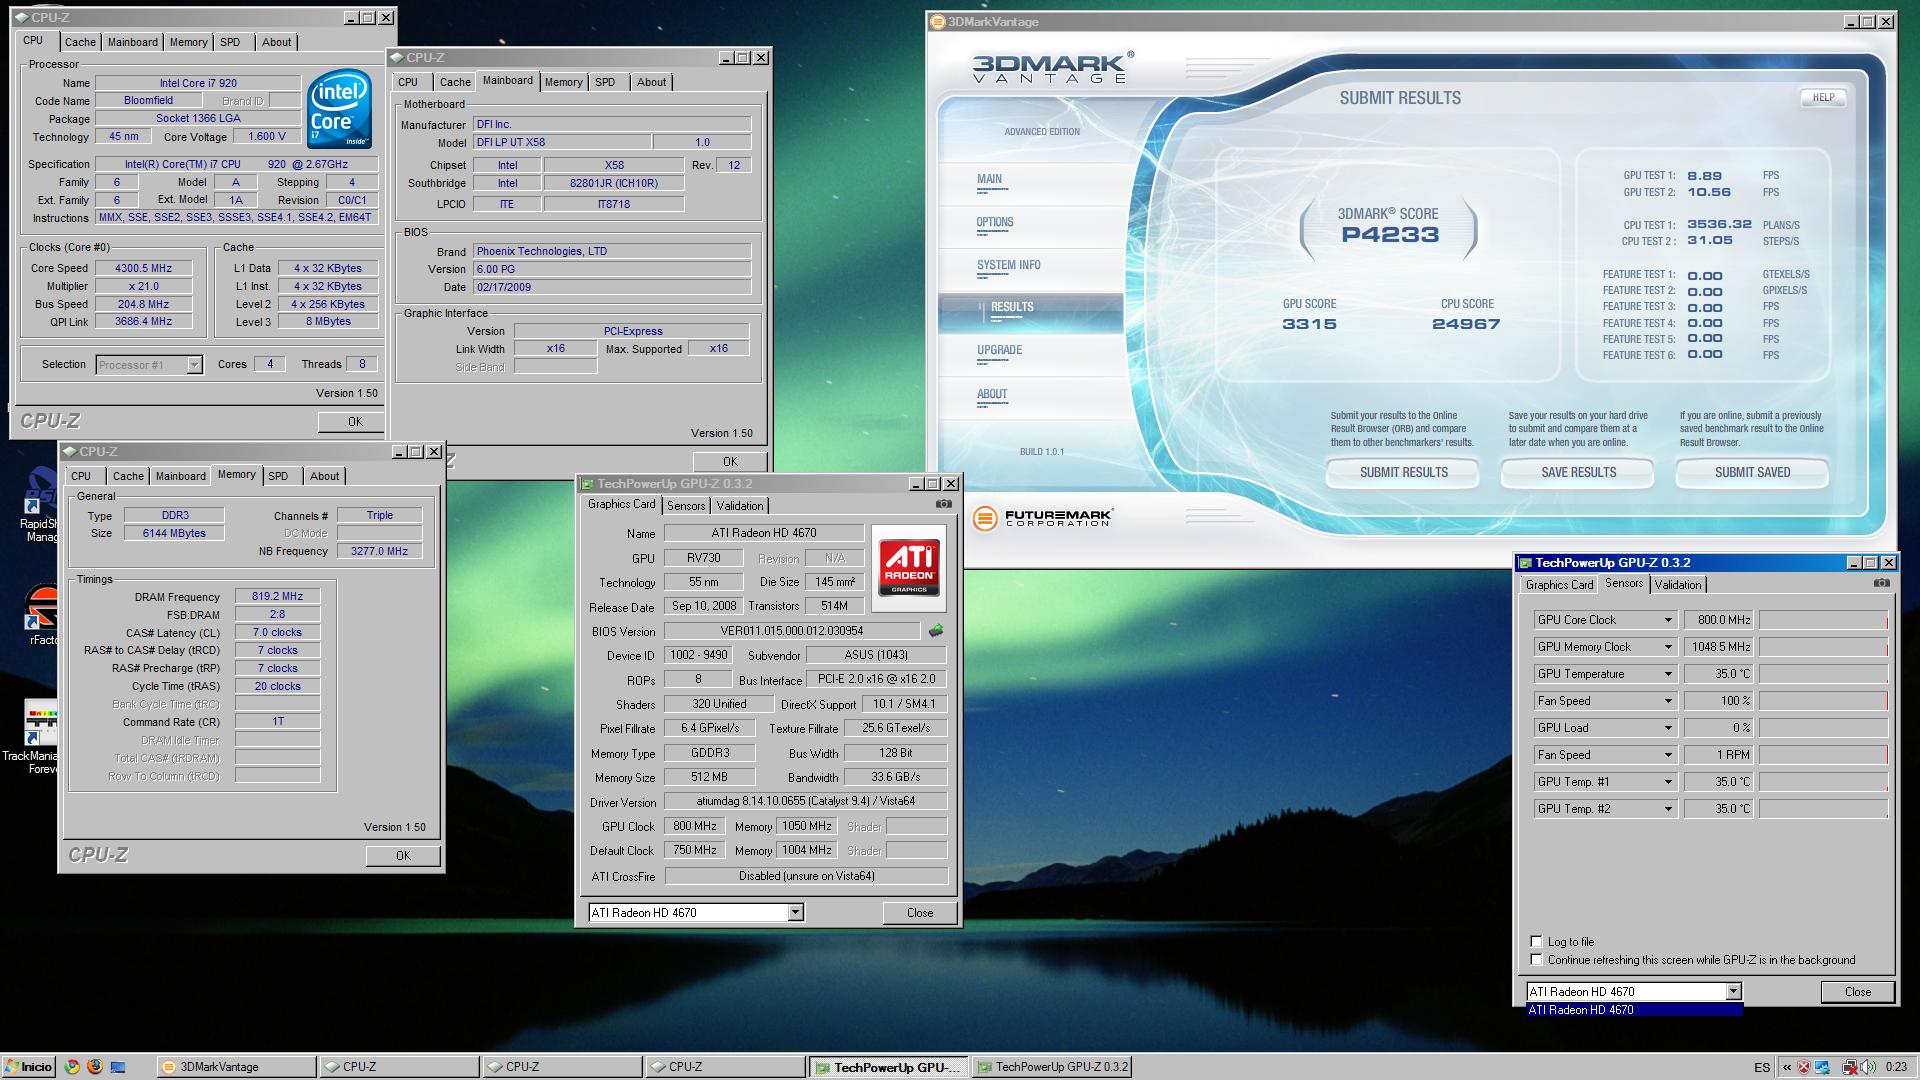Switch to 3DMarkVantage taskbar button
This screenshot has width=1920, height=1080.
click(236, 1067)
